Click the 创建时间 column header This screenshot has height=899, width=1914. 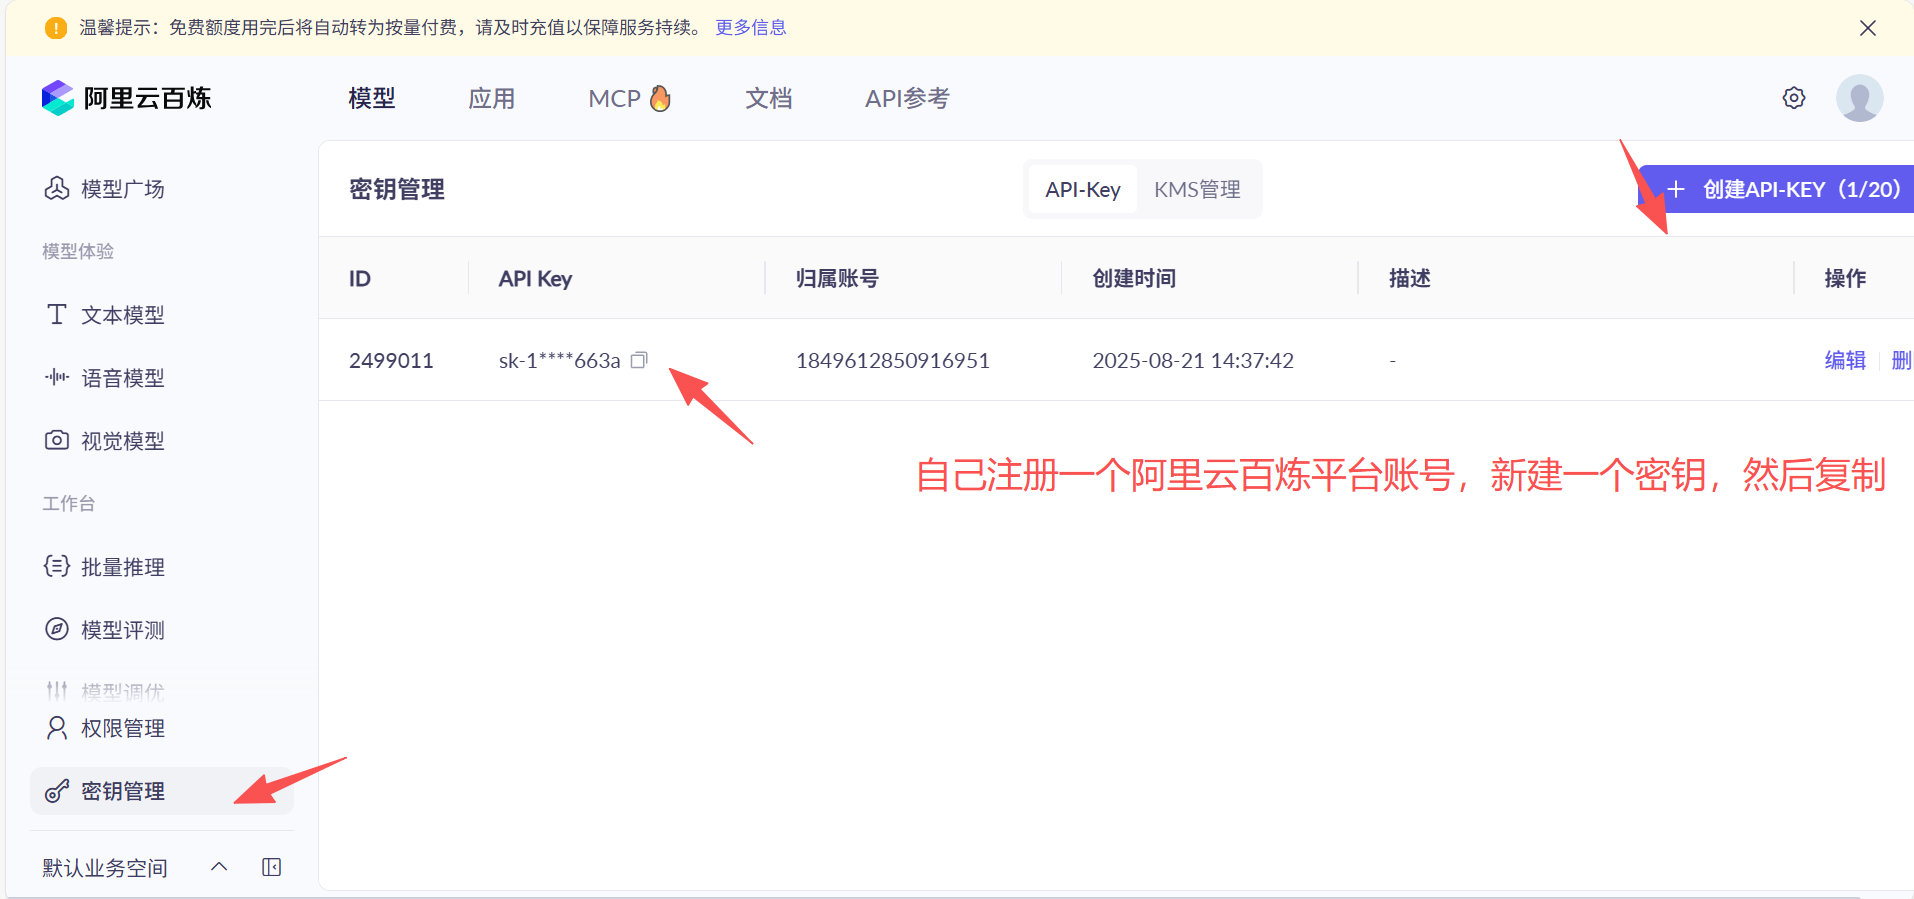(1134, 278)
